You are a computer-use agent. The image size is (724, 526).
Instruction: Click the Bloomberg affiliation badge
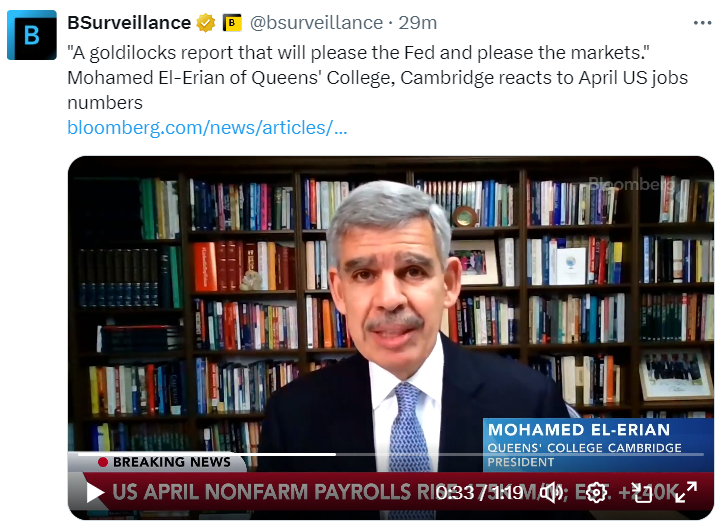pos(232,22)
